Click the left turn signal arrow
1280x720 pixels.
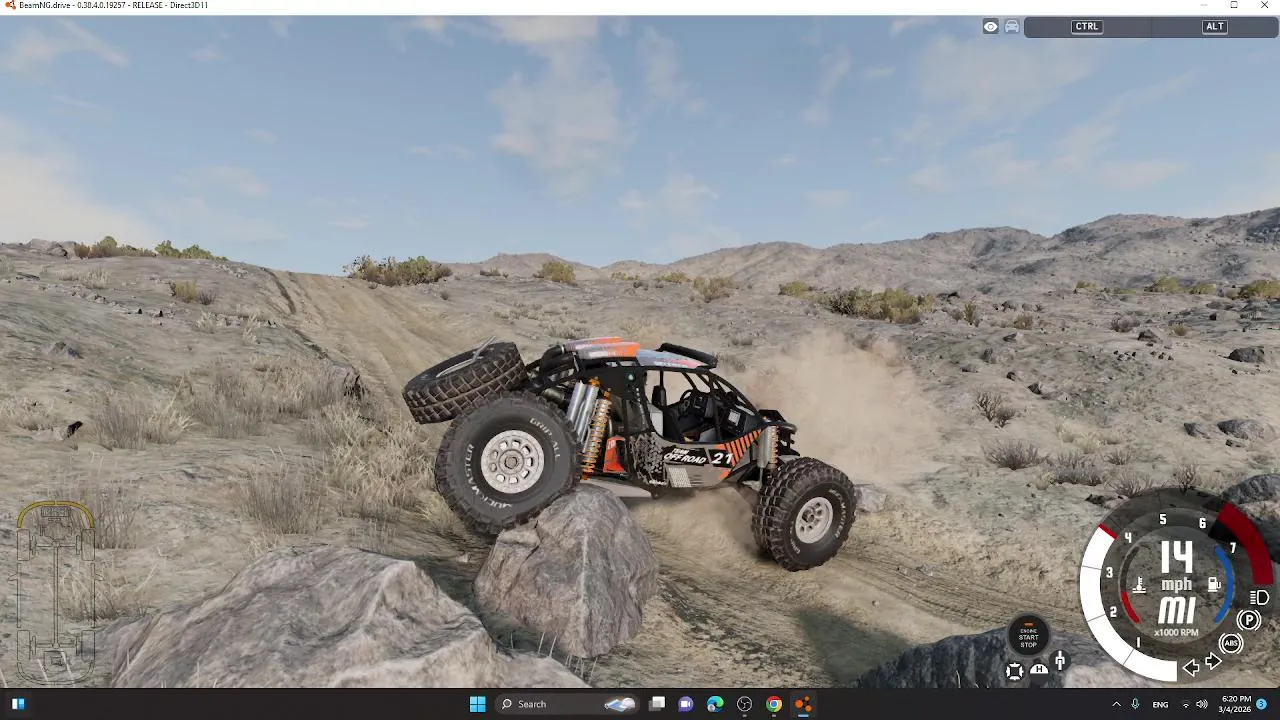click(x=1190, y=668)
